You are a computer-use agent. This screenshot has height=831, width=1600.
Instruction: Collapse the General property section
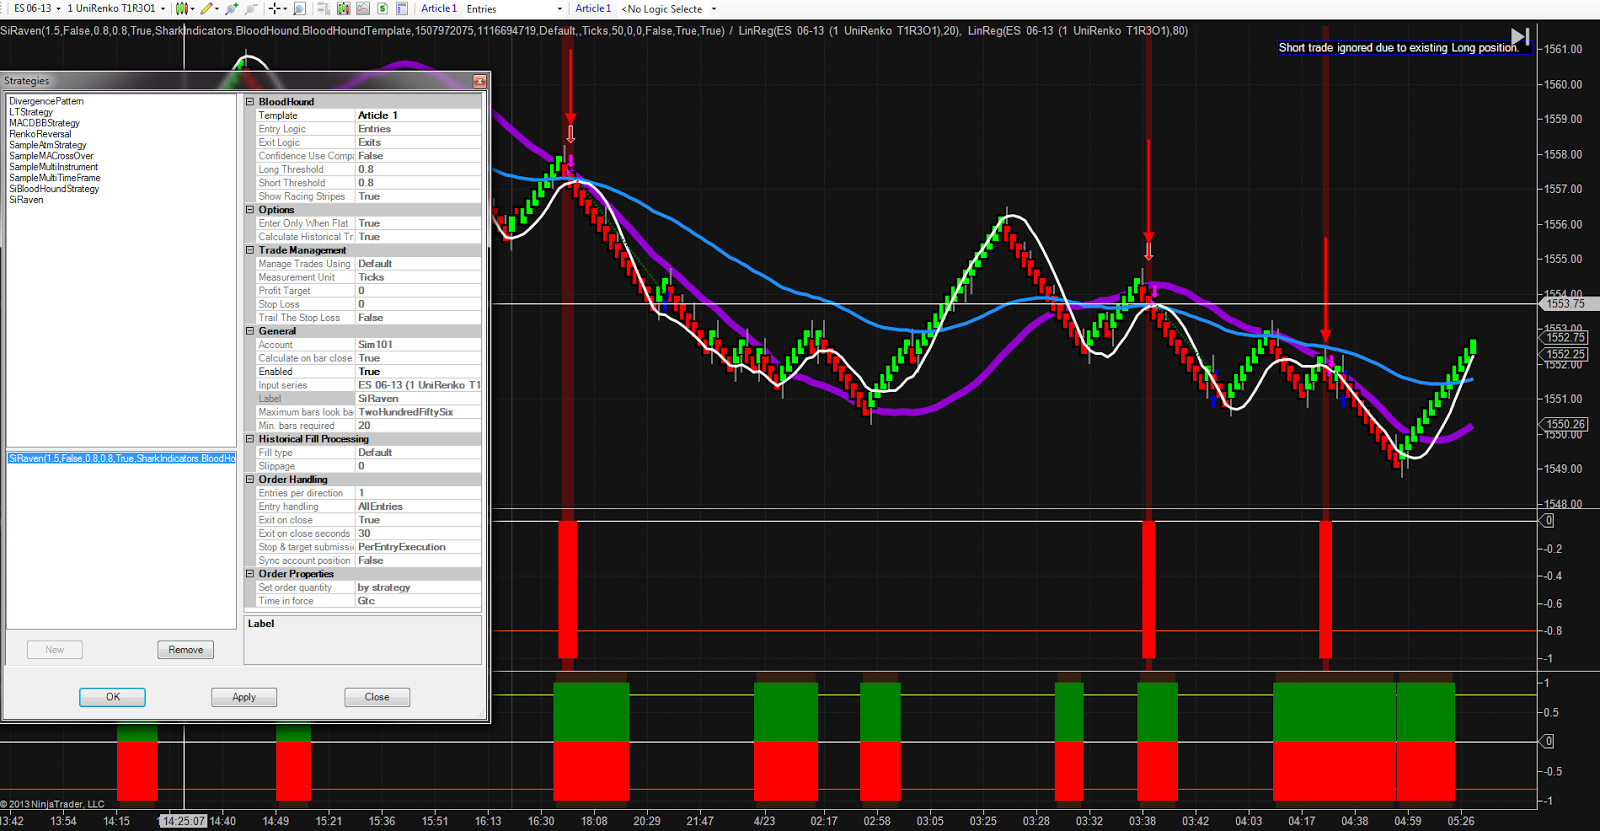(x=250, y=331)
